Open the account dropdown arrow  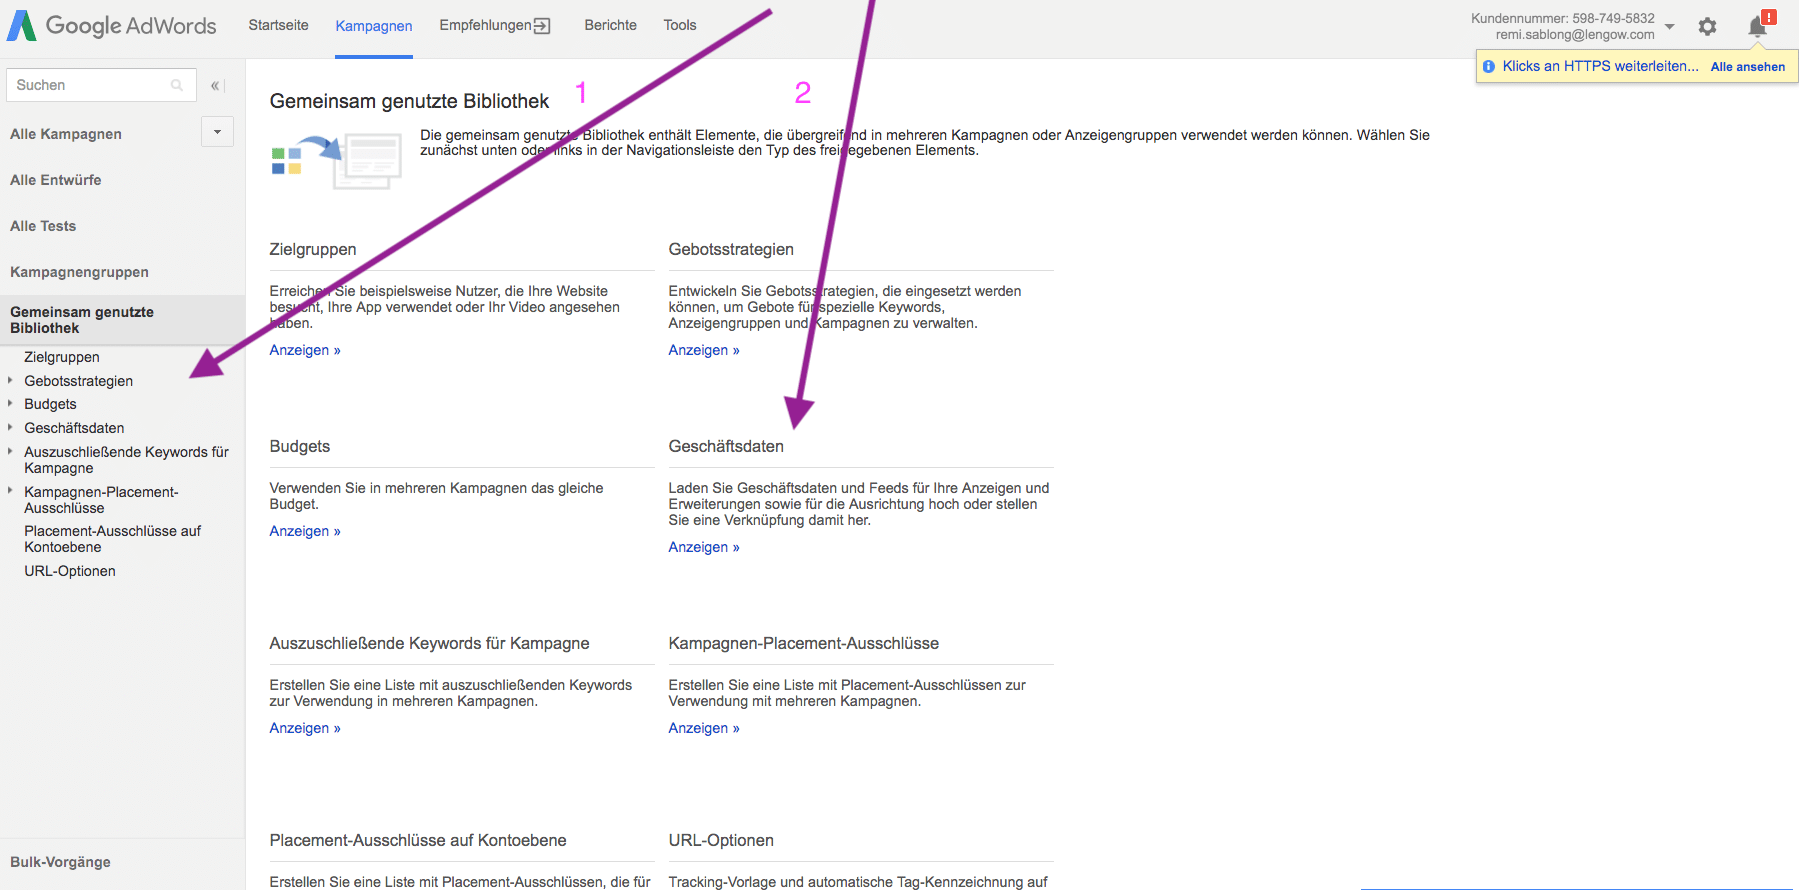coord(1669,27)
